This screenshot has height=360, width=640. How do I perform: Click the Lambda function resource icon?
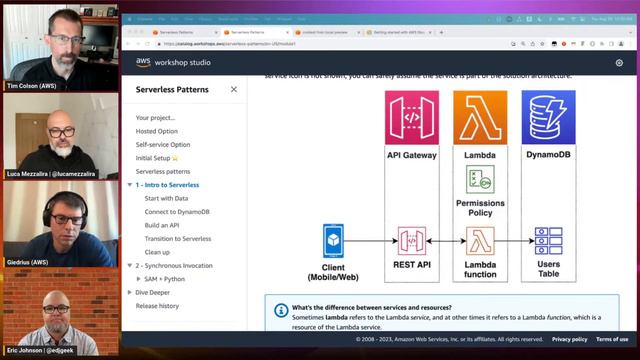[x=480, y=241]
